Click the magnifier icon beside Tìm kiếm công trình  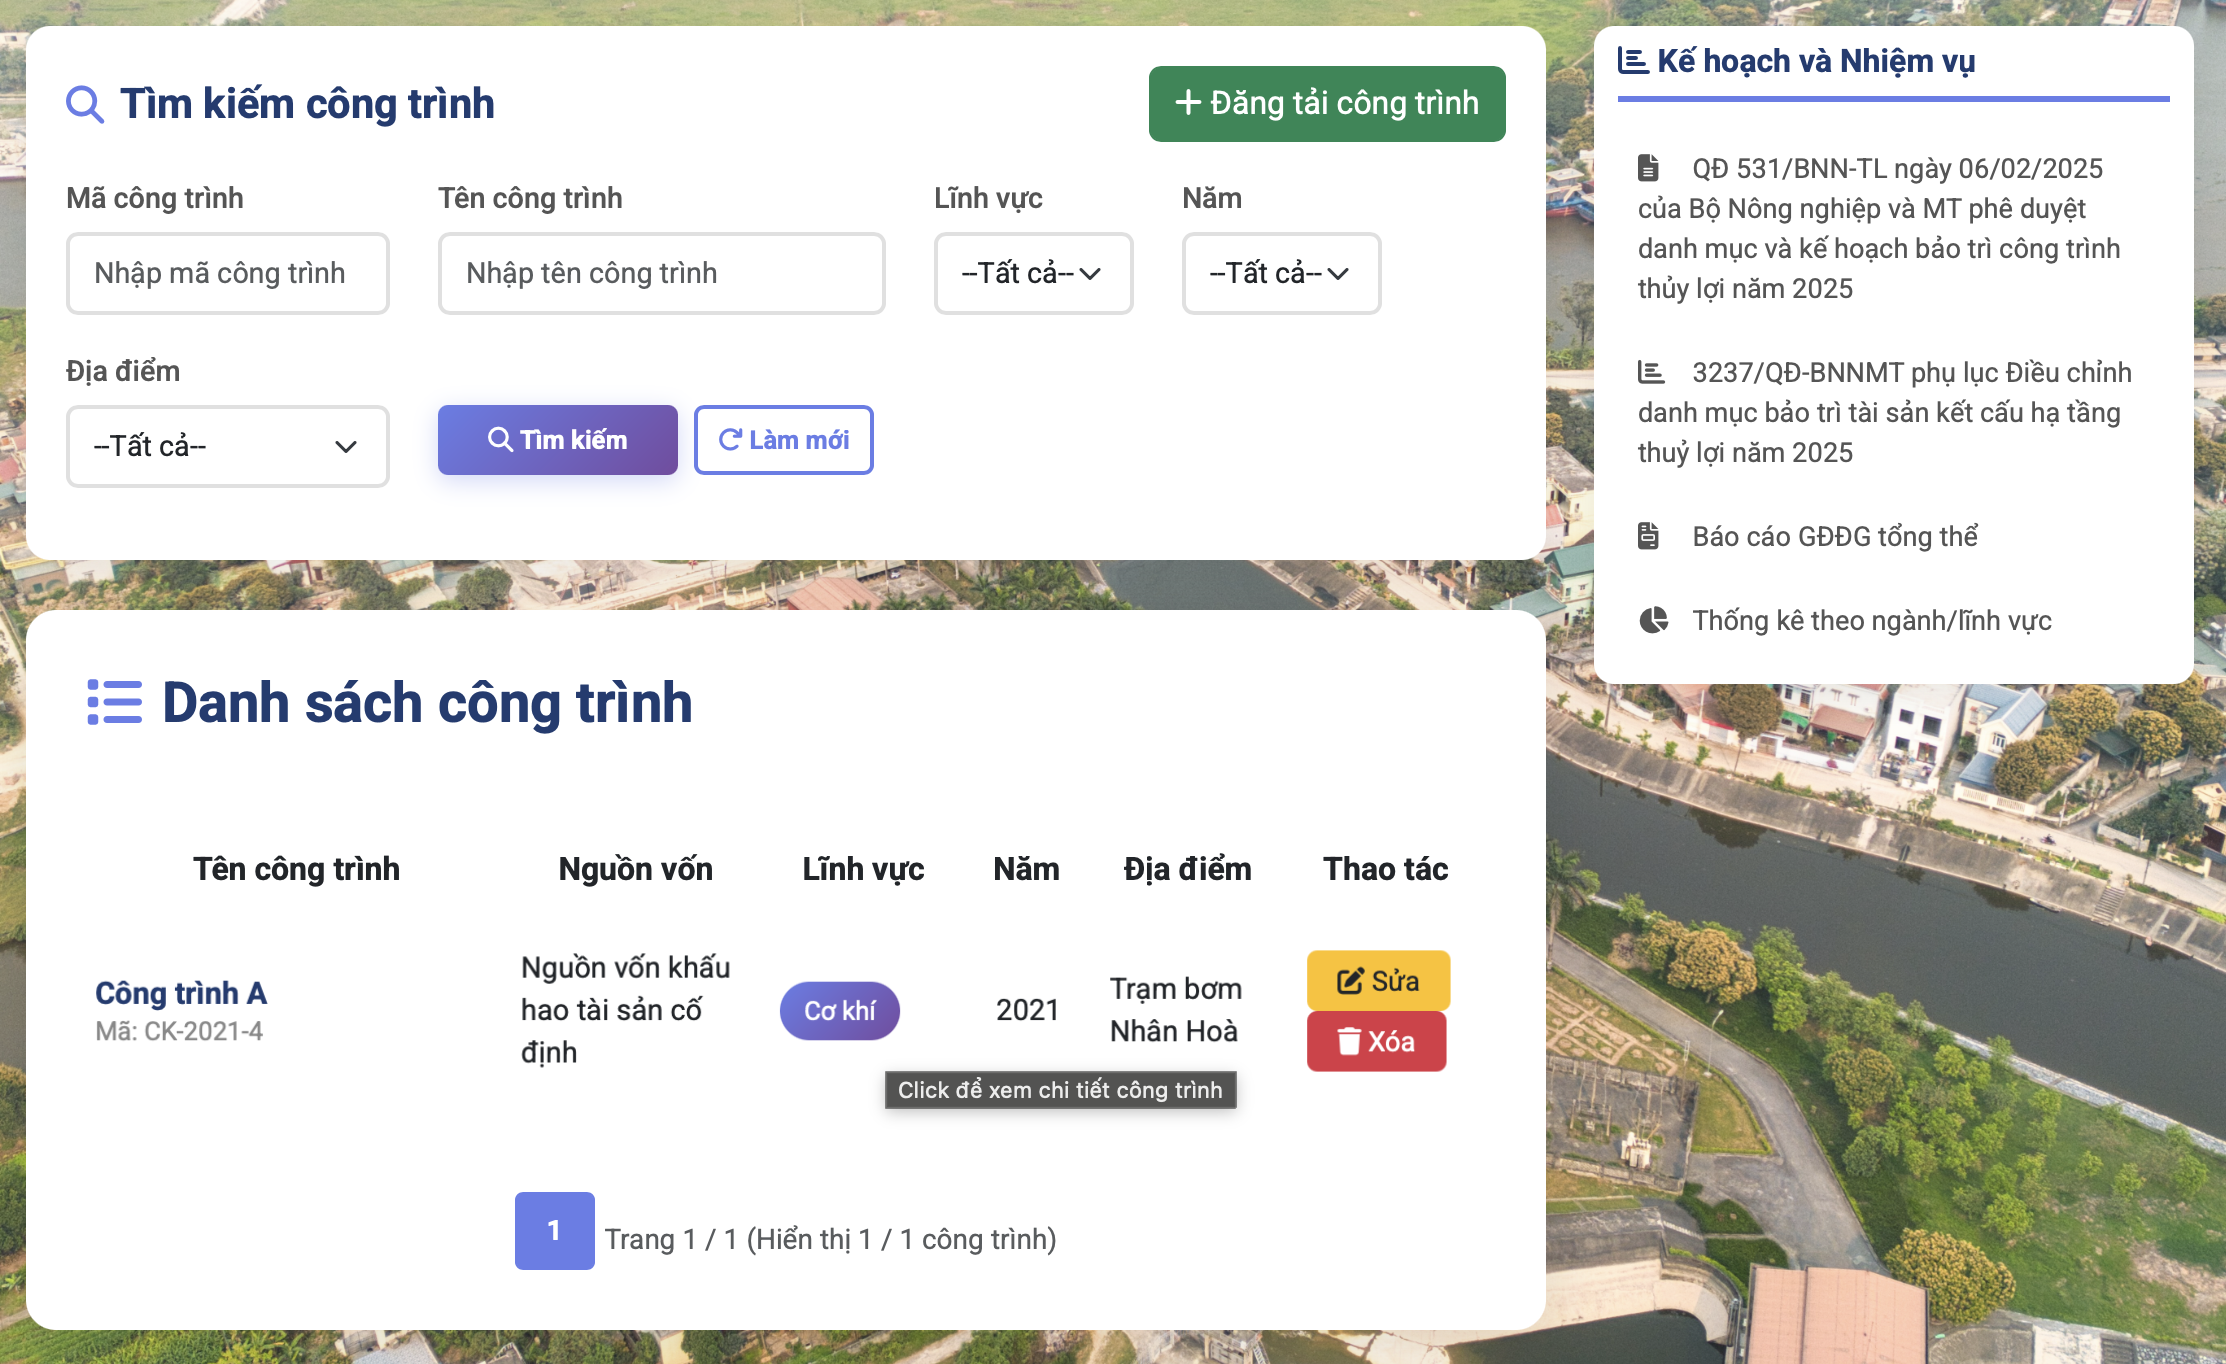tap(85, 103)
